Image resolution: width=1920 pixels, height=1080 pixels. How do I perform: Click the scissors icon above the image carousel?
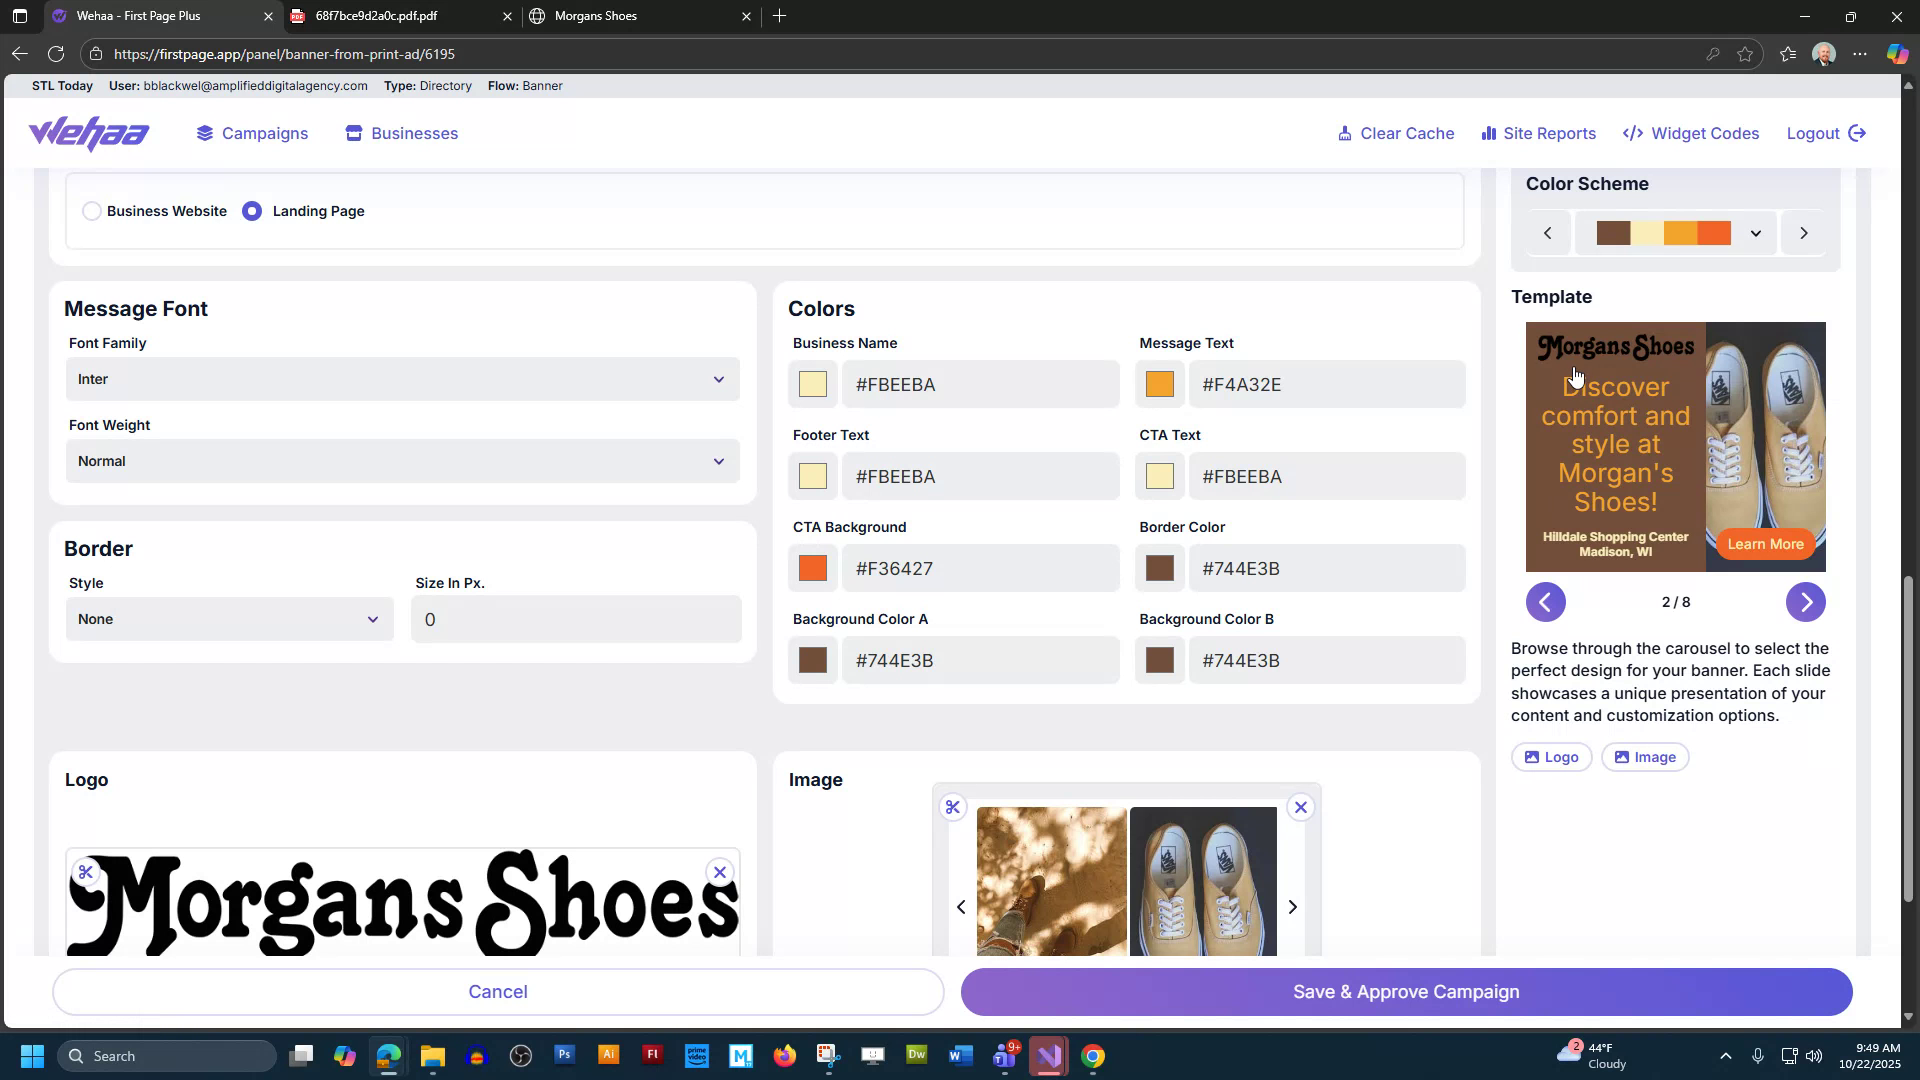953,807
